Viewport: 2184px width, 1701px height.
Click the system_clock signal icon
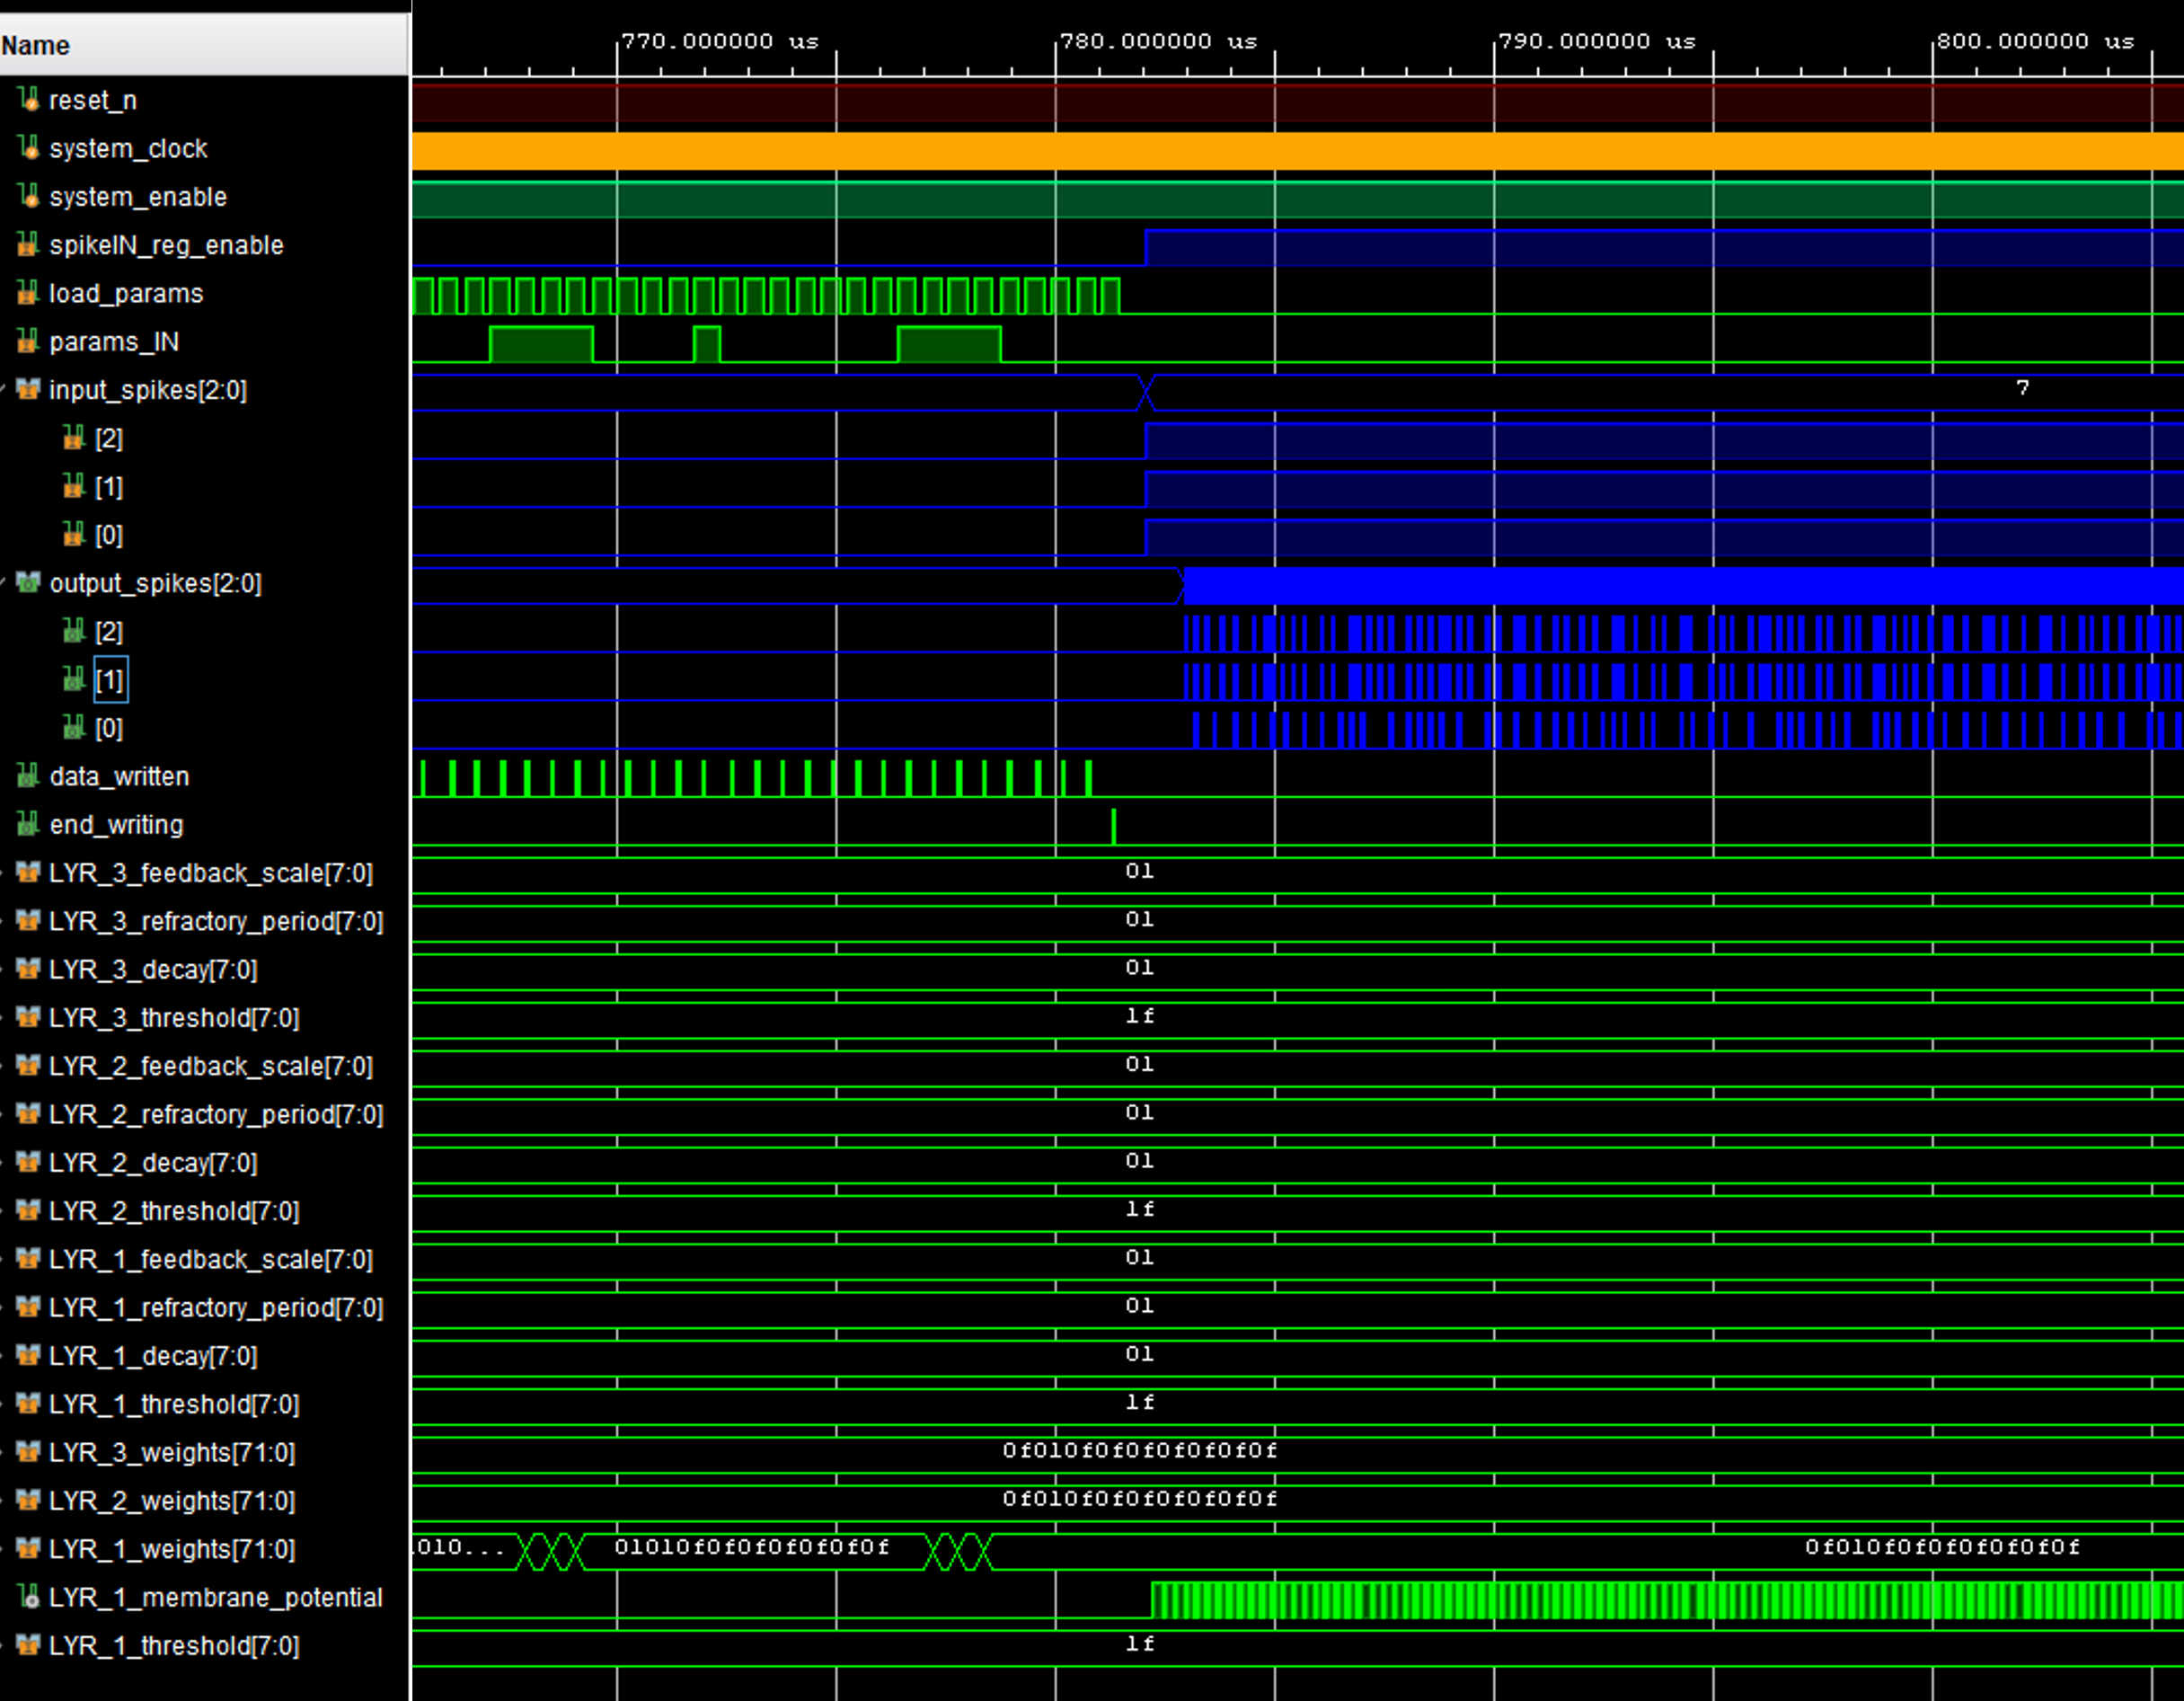coord(28,148)
